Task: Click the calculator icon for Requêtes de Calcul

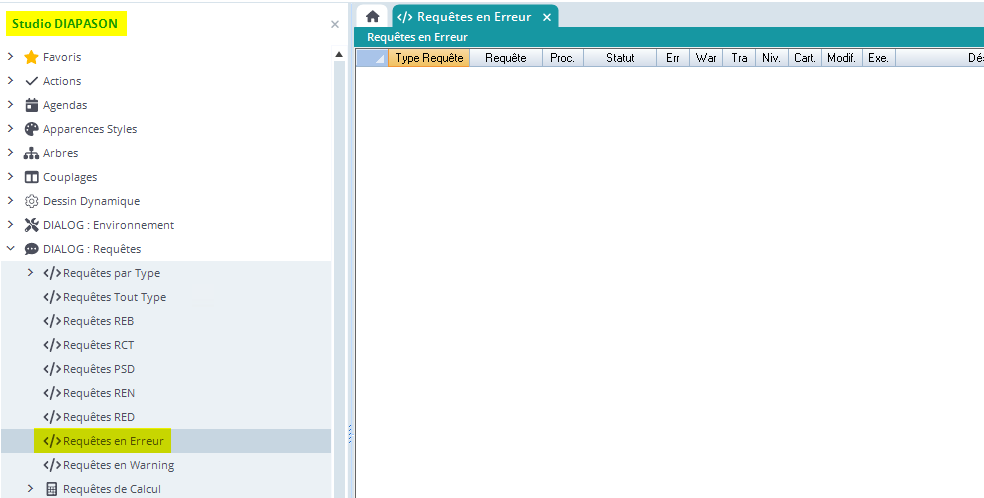Action: (51, 489)
